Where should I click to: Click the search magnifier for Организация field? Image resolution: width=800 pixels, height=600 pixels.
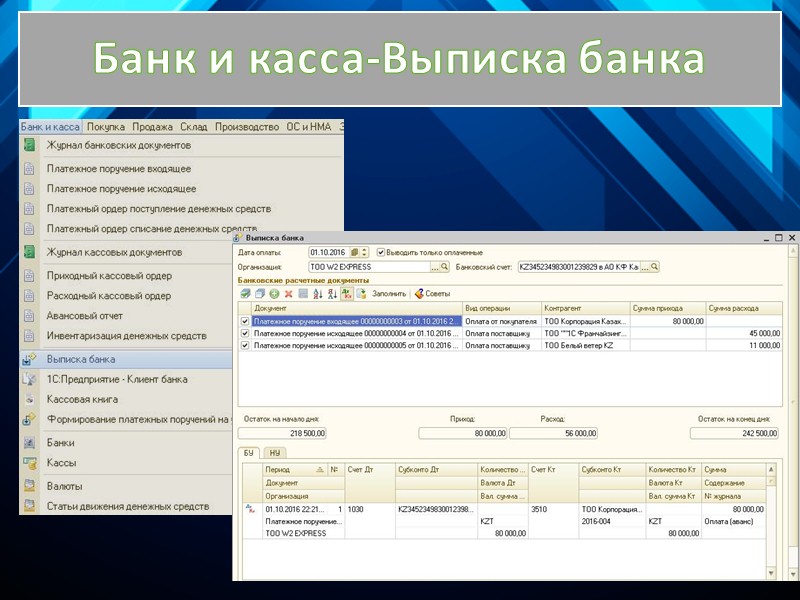pos(444,267)
